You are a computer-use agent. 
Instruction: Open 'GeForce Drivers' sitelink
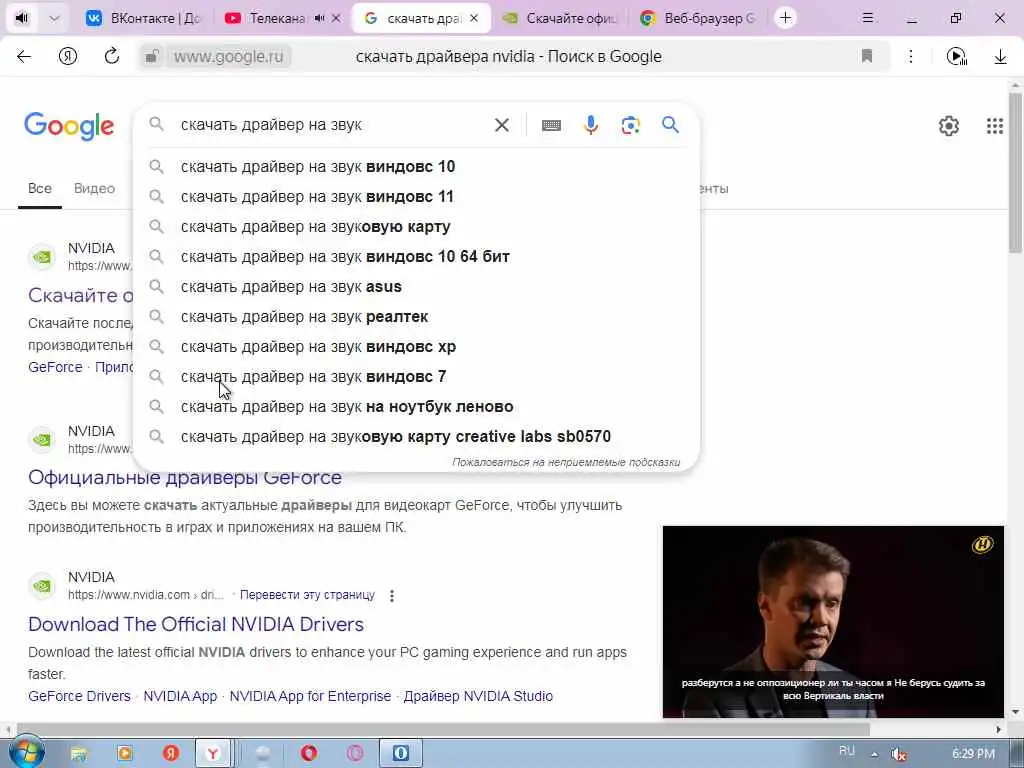point(79,696)
